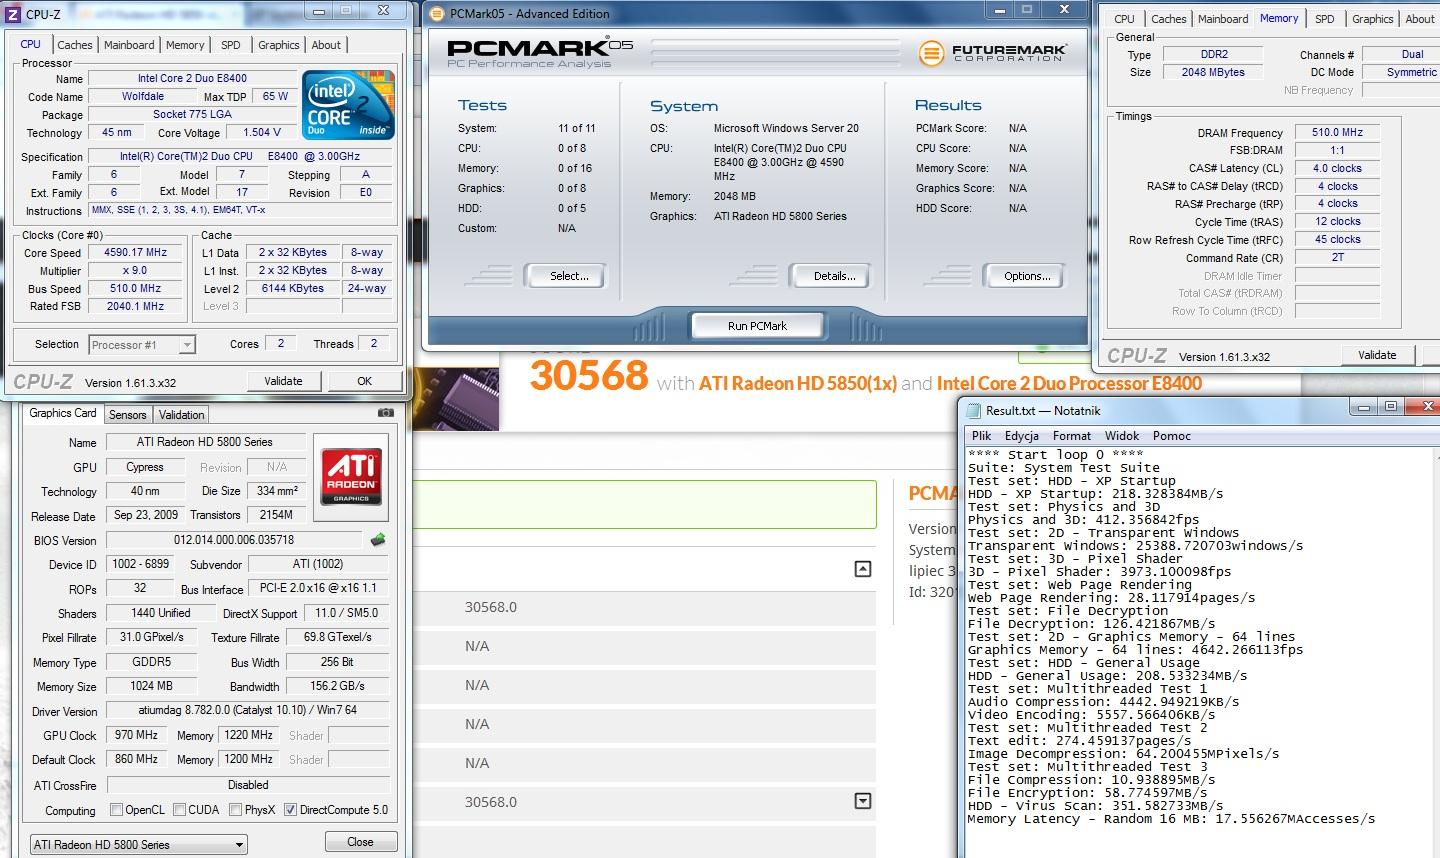Click the CPU-Z title bar icon

[x=14, y=13]
